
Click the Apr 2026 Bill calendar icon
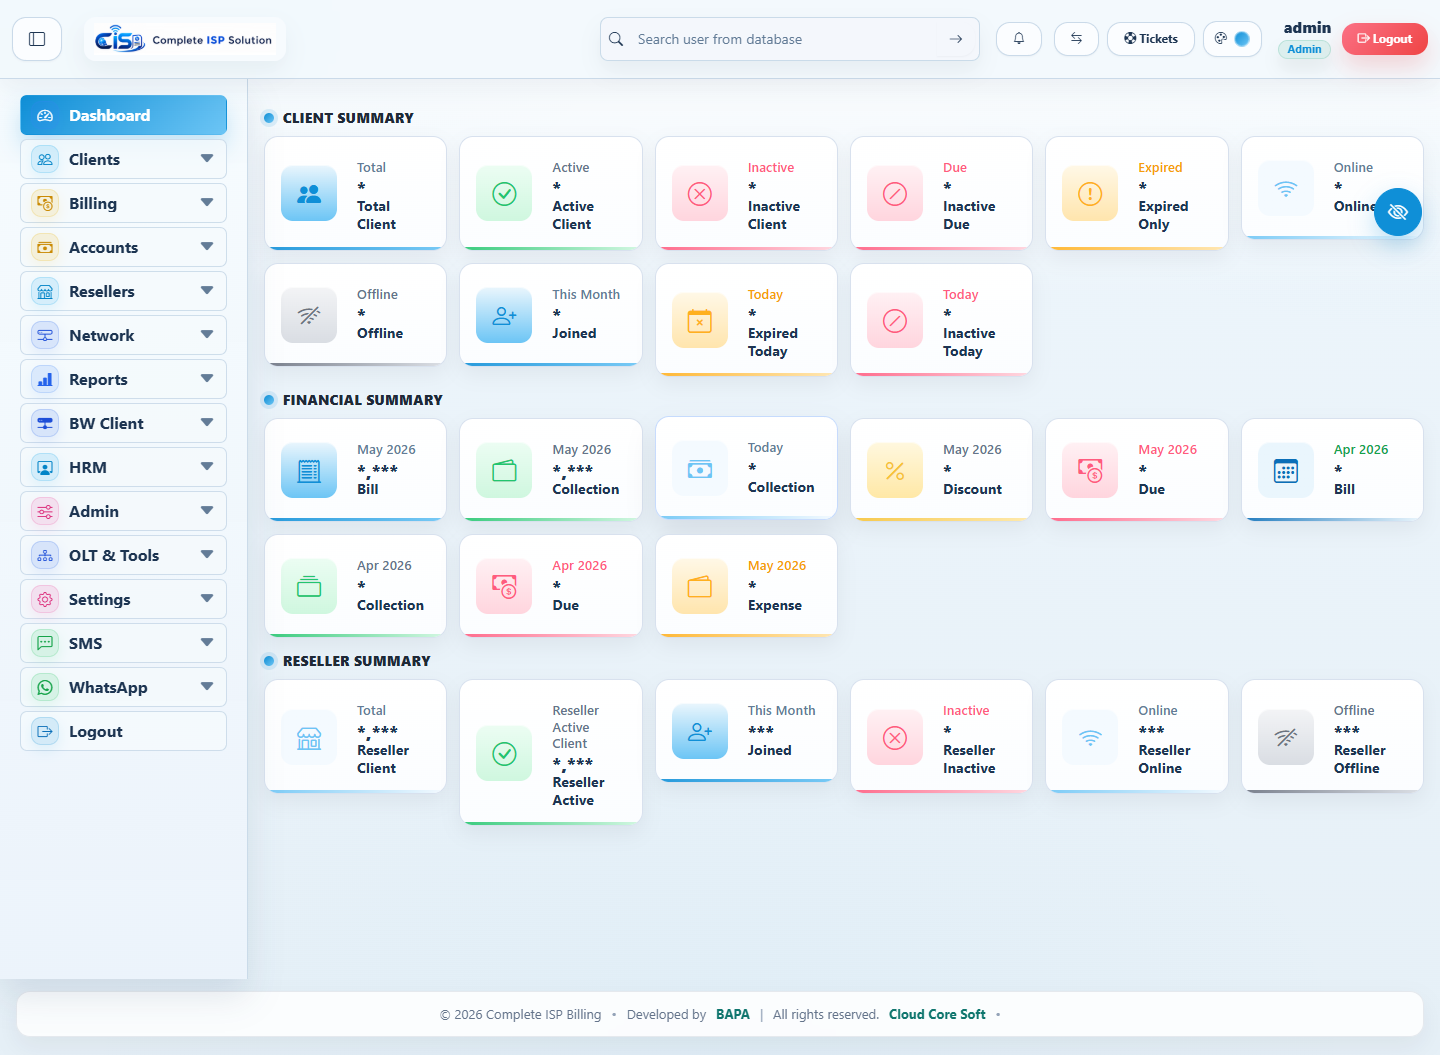coord(1286,470)
